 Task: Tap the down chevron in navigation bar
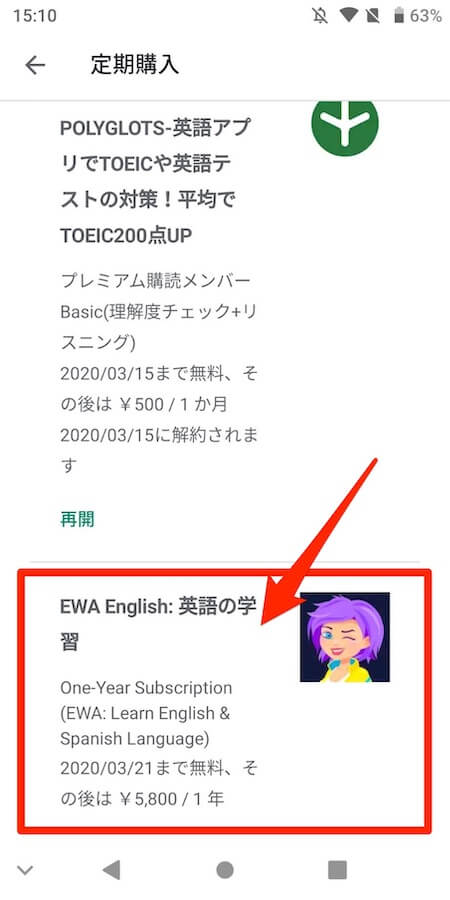click(25, 870)
